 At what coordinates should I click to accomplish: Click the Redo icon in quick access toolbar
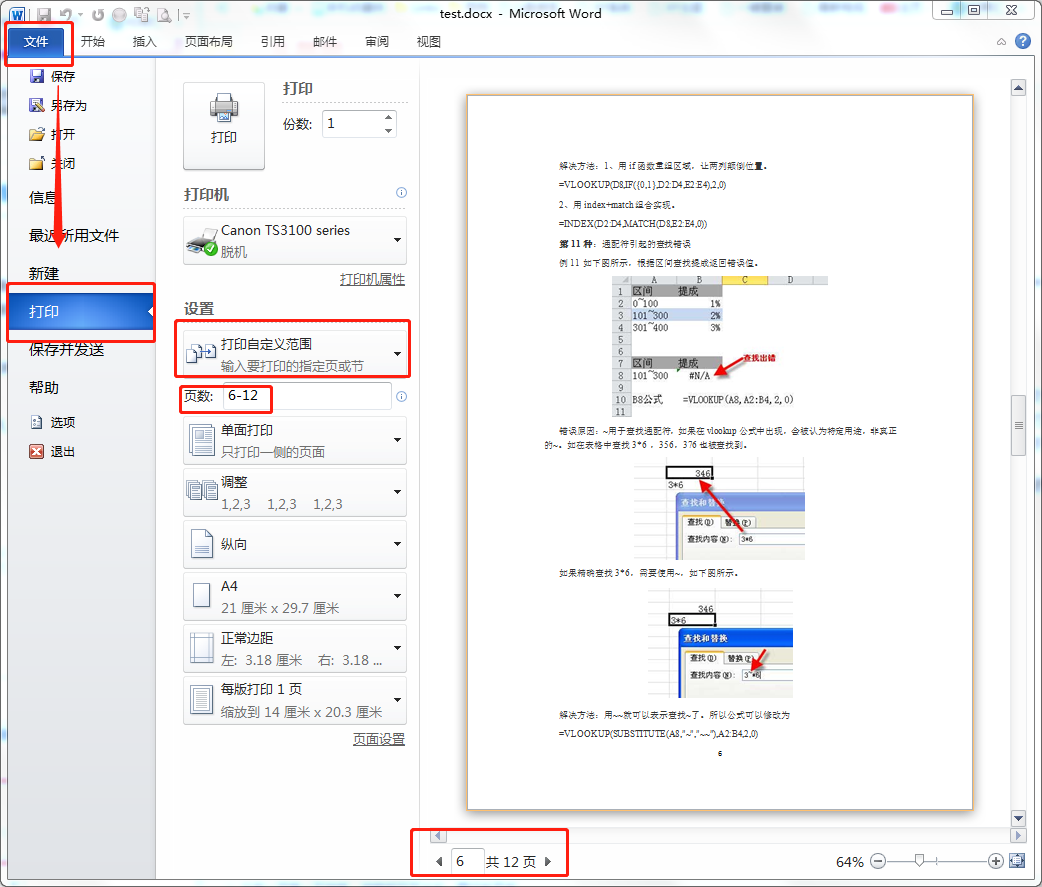98,14
